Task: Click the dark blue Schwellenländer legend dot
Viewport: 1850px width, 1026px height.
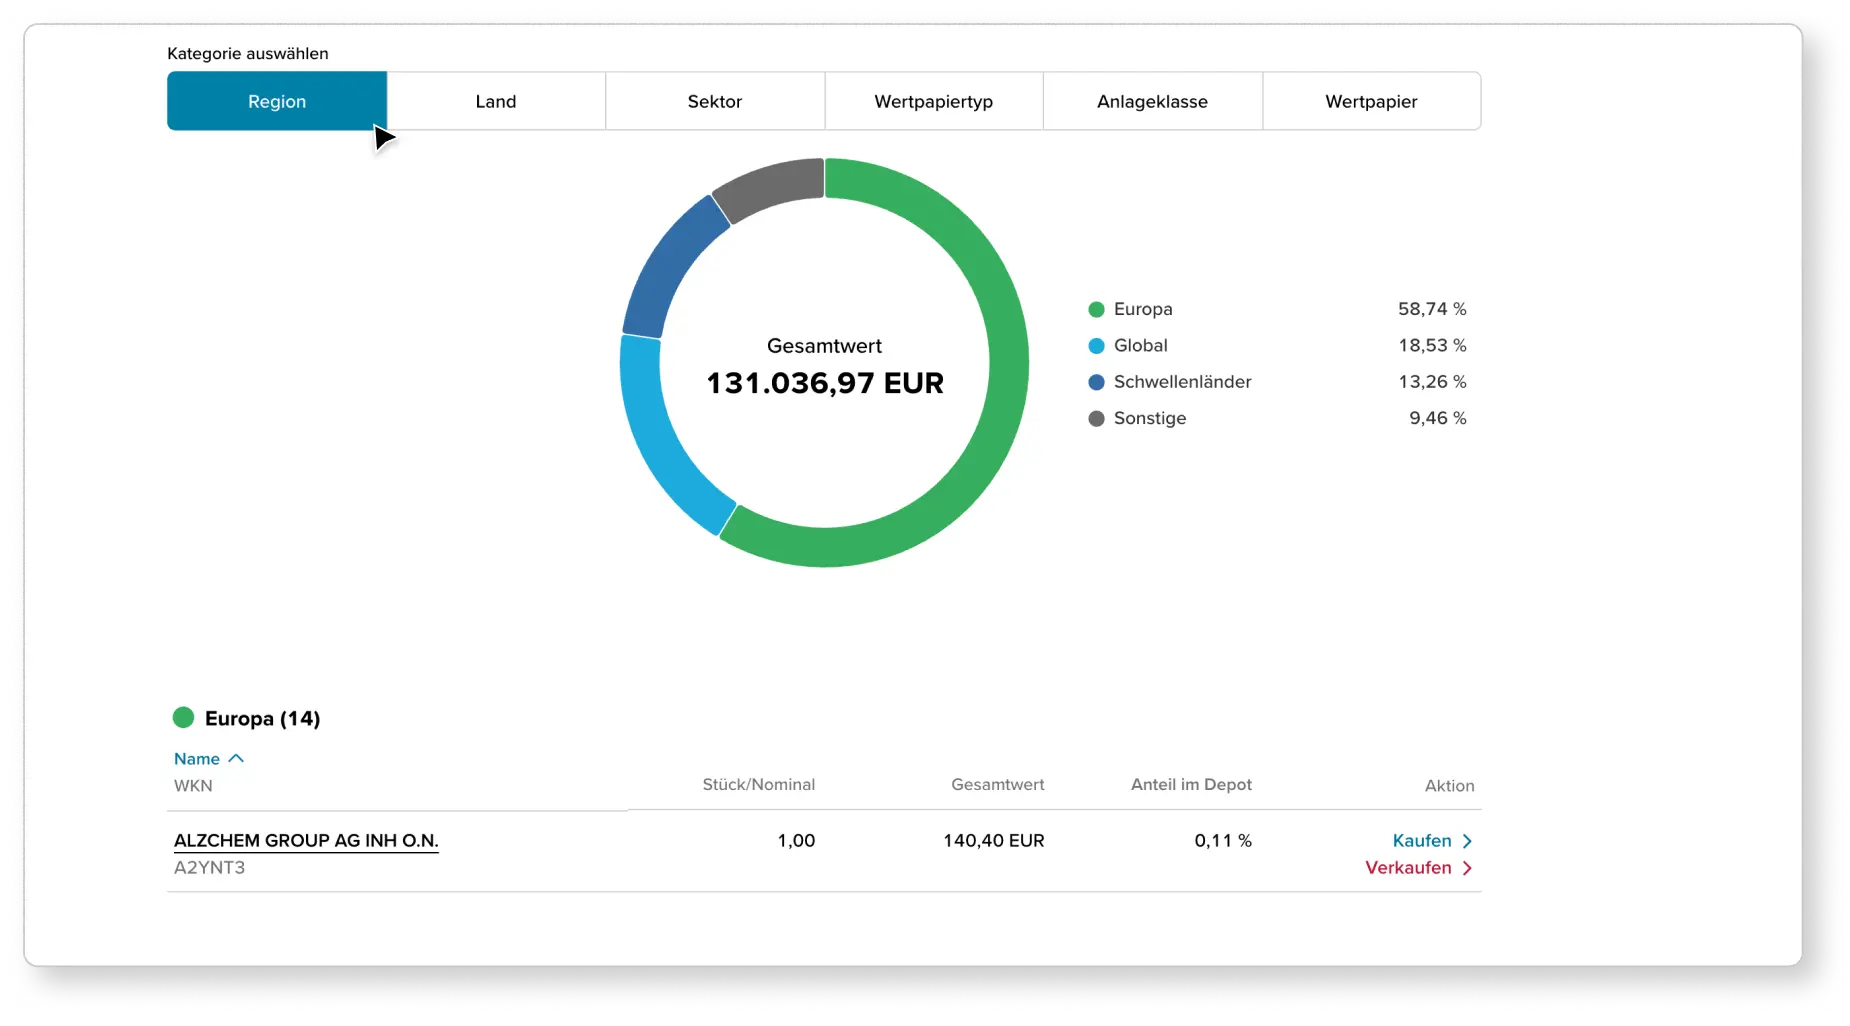Action: (x=1095, y=381)
